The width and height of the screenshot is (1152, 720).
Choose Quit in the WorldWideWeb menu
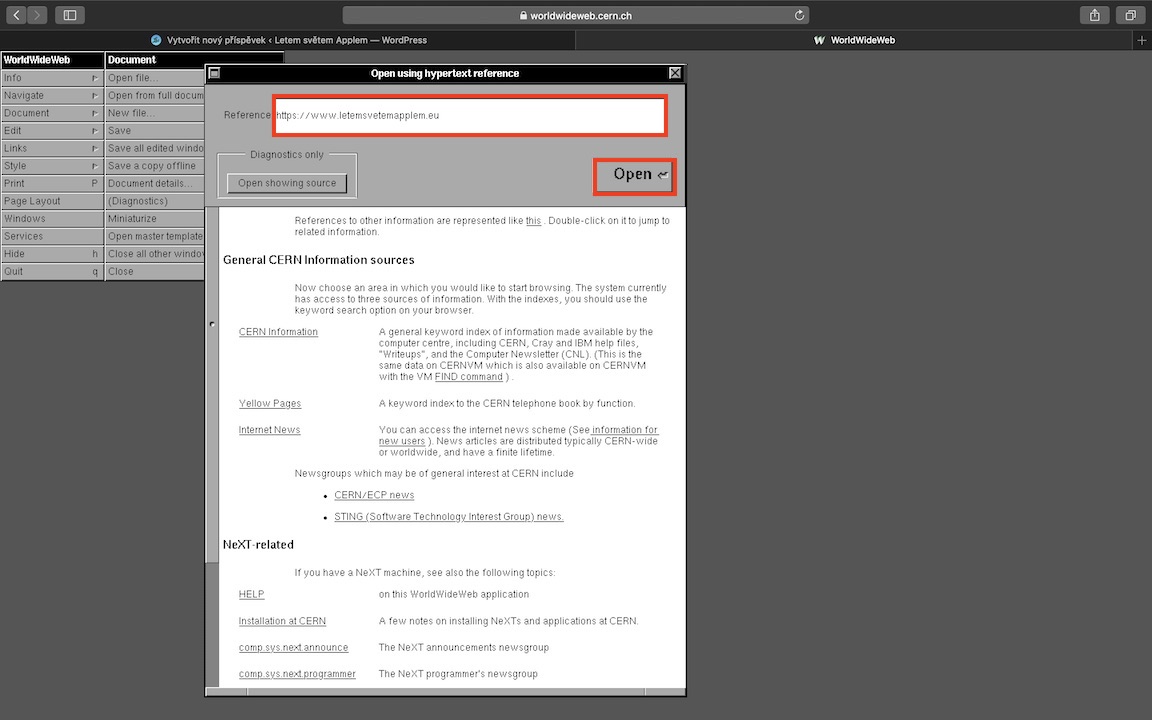pos(51,272)
